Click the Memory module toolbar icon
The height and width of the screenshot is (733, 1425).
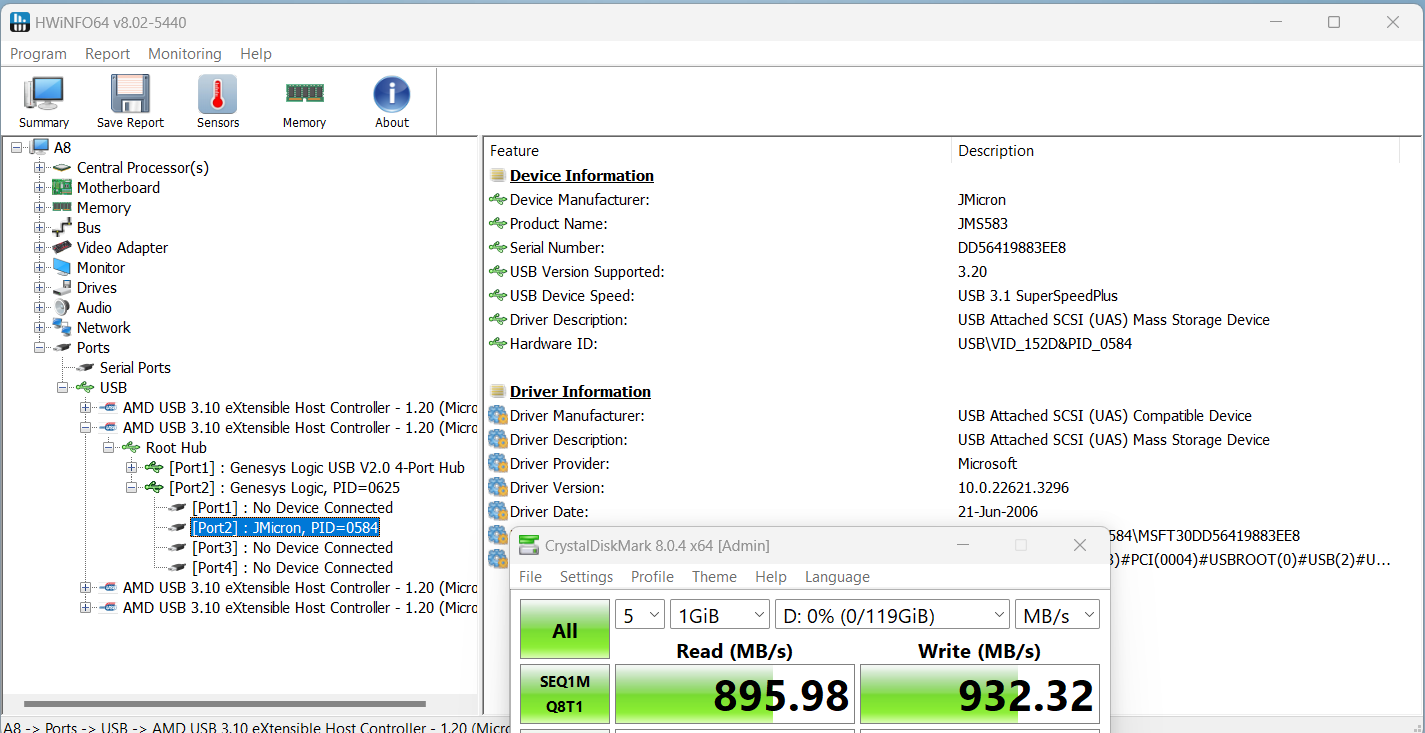(x=304, y=101)
